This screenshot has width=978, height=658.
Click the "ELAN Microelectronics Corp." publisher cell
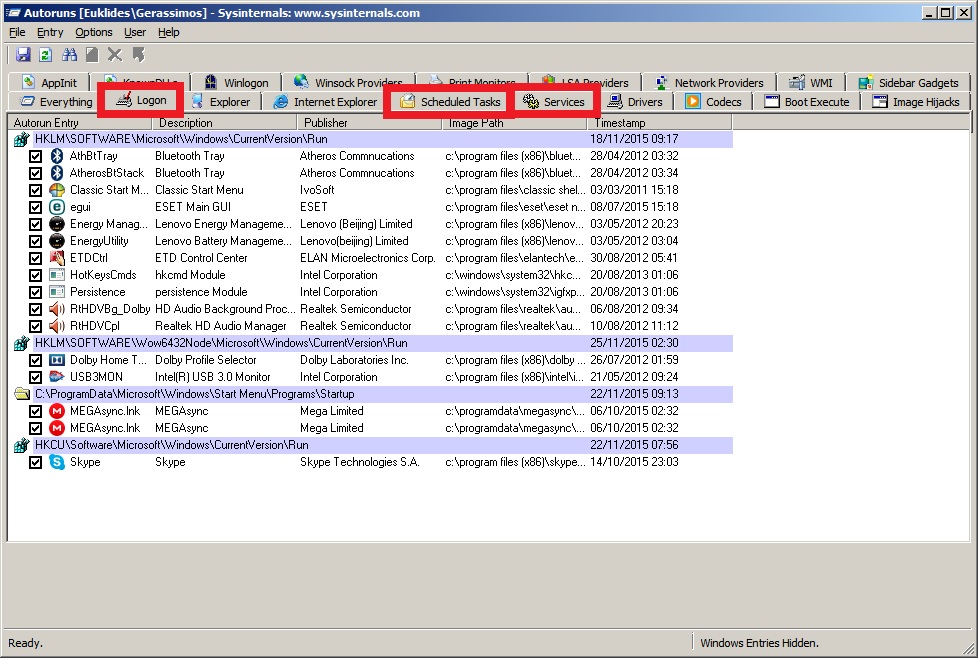point(367,258)
